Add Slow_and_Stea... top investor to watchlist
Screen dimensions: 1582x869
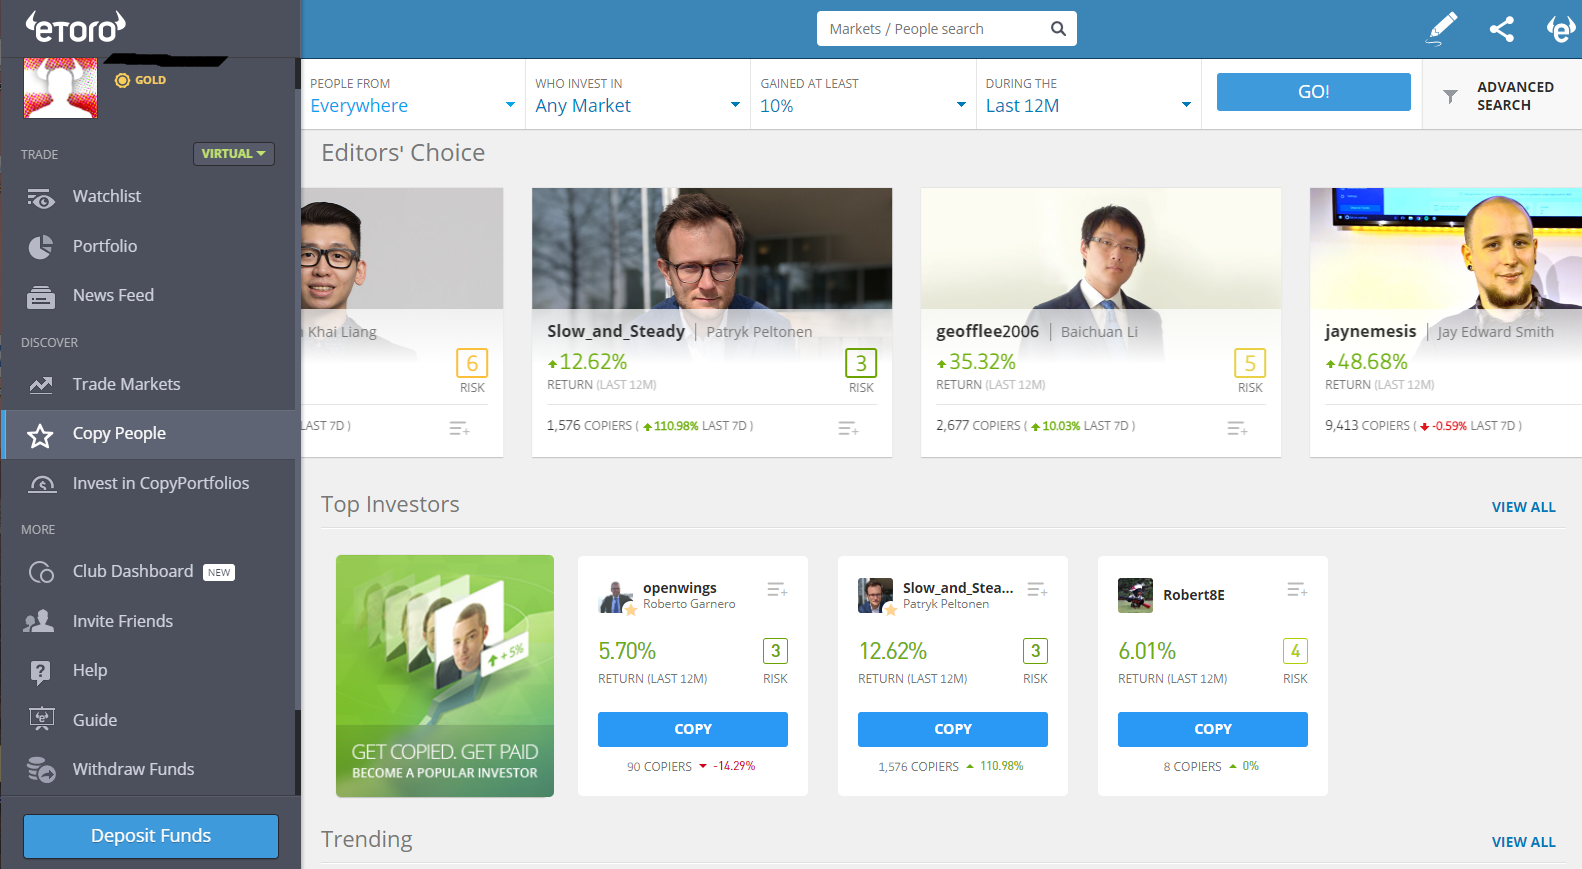pyautogui.click(x=1037, y=590)
